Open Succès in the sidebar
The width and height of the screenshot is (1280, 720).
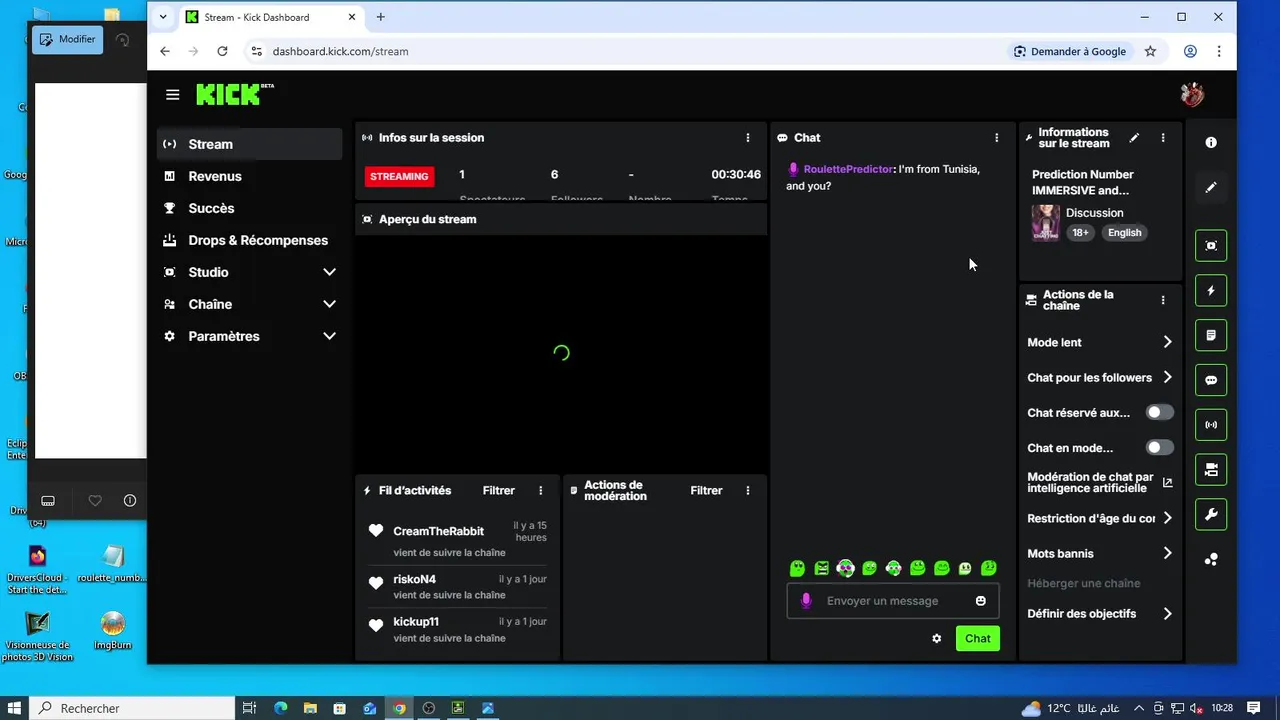pos(249,208)
